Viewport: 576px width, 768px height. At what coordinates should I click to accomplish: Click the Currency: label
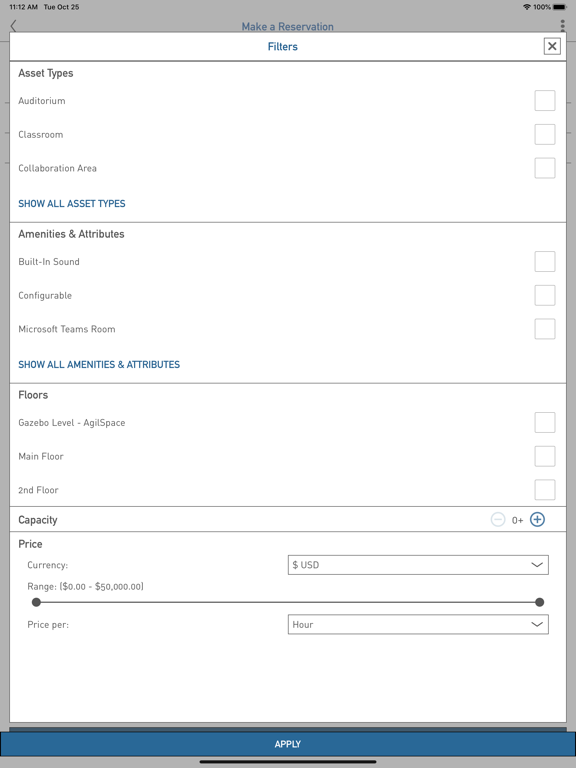[48, 565]
